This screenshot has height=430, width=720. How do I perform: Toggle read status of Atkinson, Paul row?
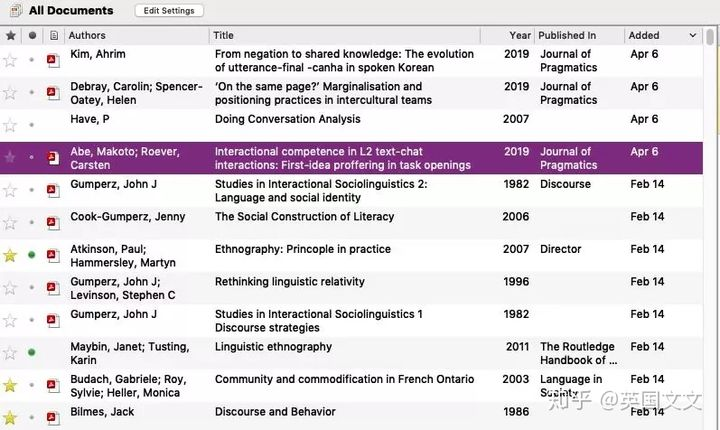(x=32, y=255)
